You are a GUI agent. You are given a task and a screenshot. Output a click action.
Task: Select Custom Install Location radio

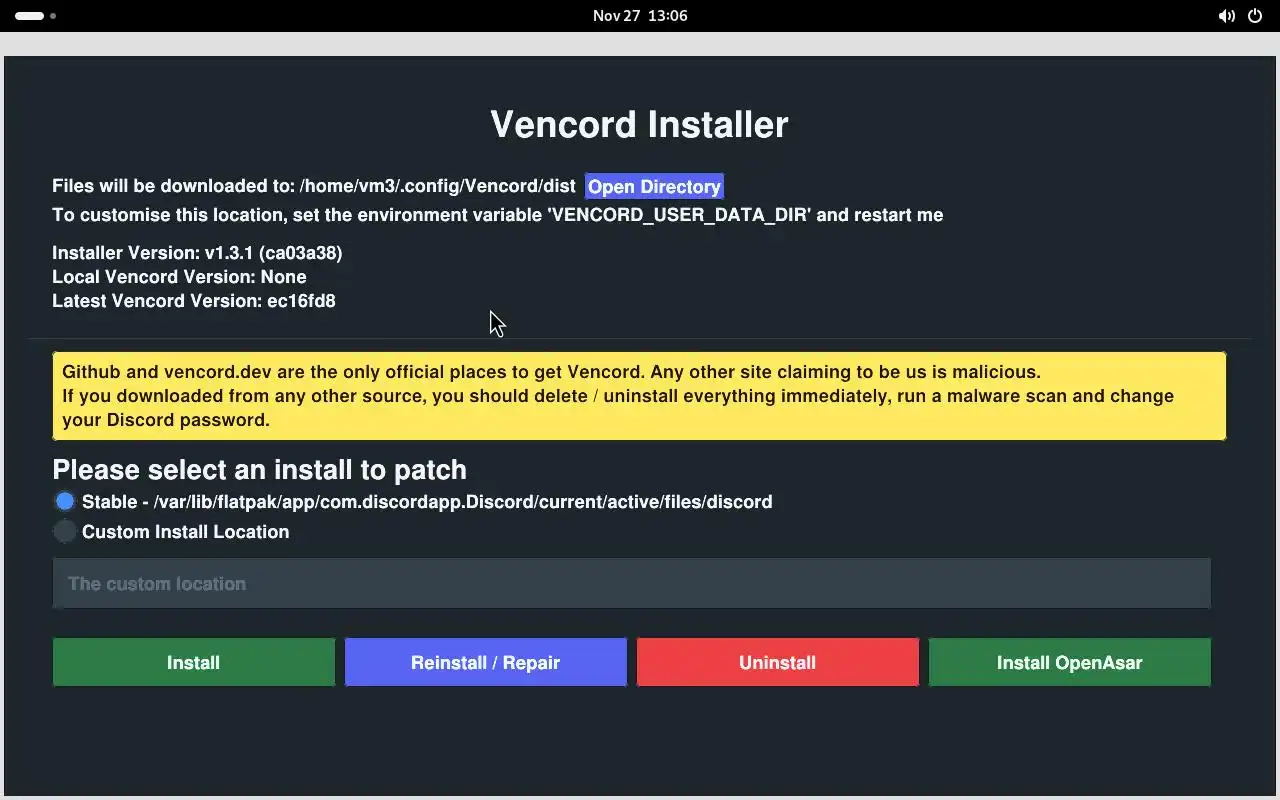tap(65, 531)
